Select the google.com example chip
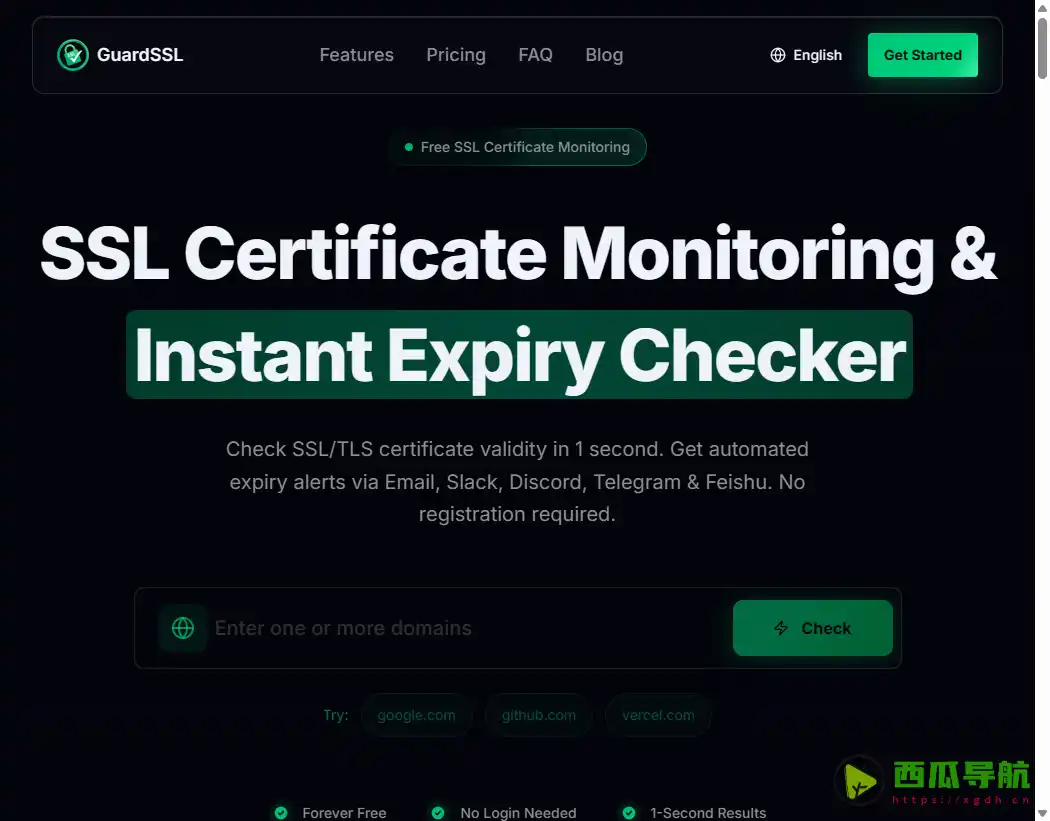The width and height of the screenshot is (1050, 821). (416, 715)
